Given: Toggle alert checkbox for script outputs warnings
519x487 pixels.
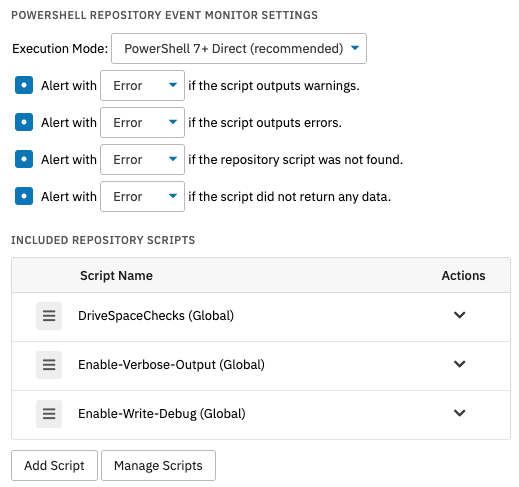Looking at the screenshot, I should click(24, 85).
